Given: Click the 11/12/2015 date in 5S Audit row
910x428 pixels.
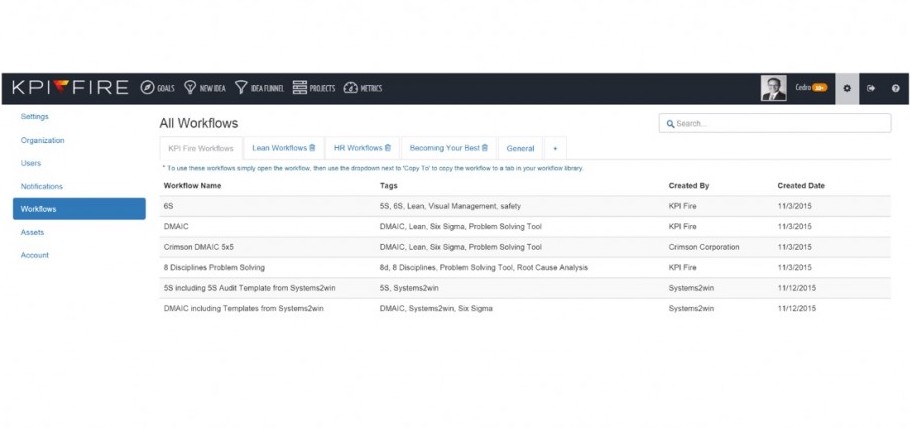Looking at the screenshot, I should click(797, 288).
